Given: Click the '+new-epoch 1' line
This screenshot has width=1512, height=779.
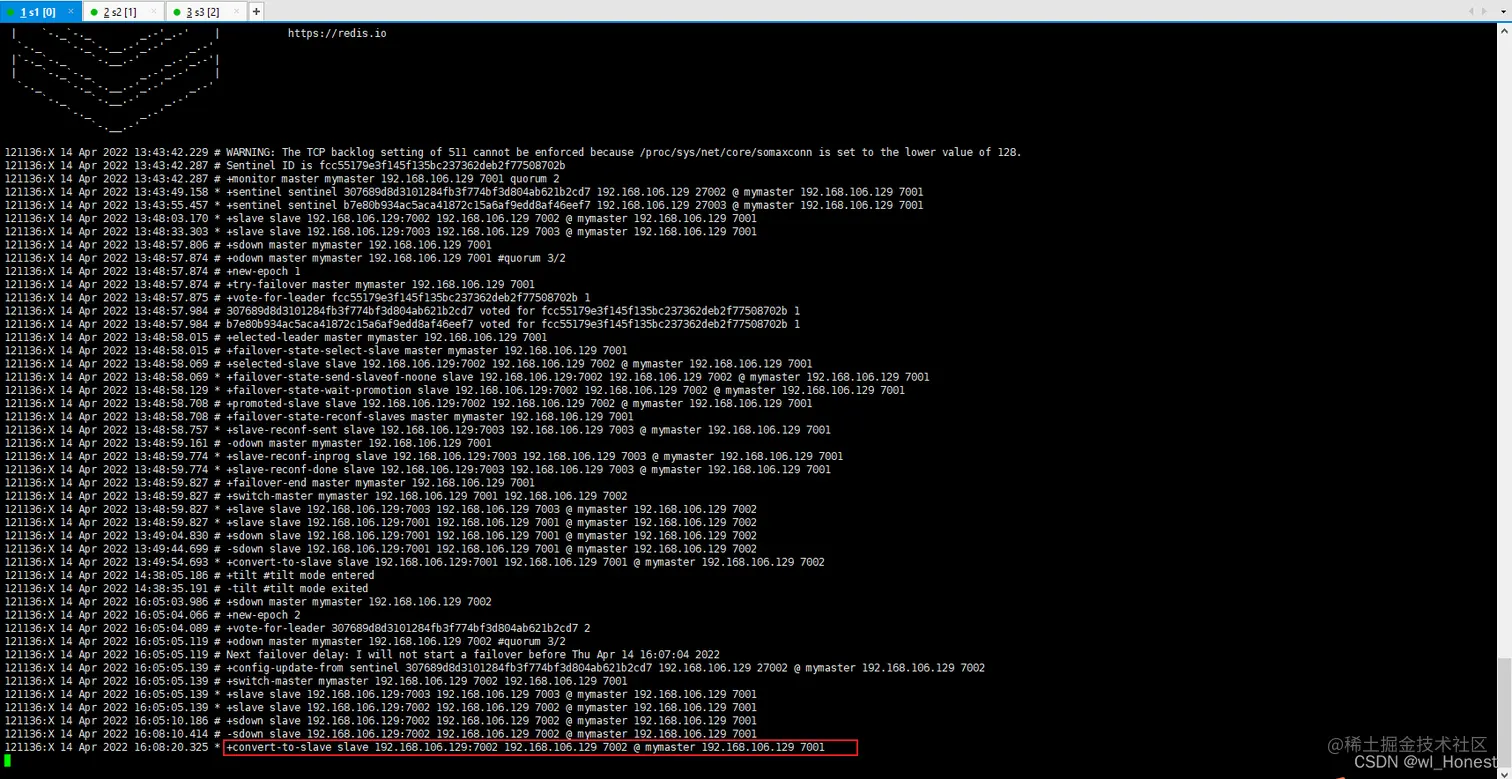Looking at the screenshot, I should pyautogui.click(x=153, y=271).
